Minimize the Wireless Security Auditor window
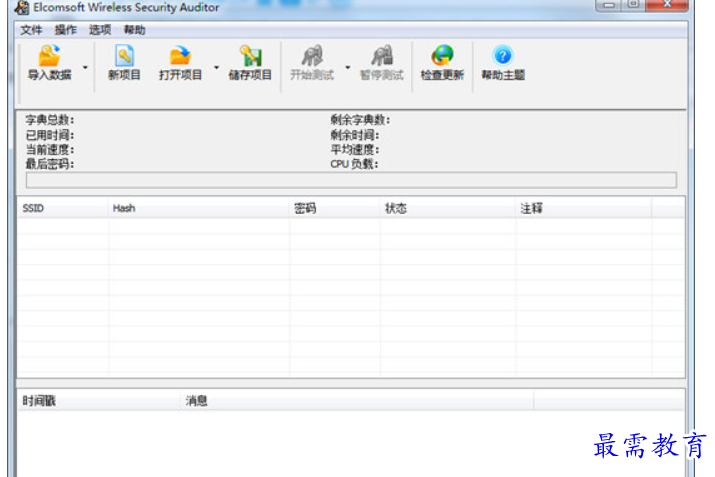This screenshot has height=477, width=715. 609,4
